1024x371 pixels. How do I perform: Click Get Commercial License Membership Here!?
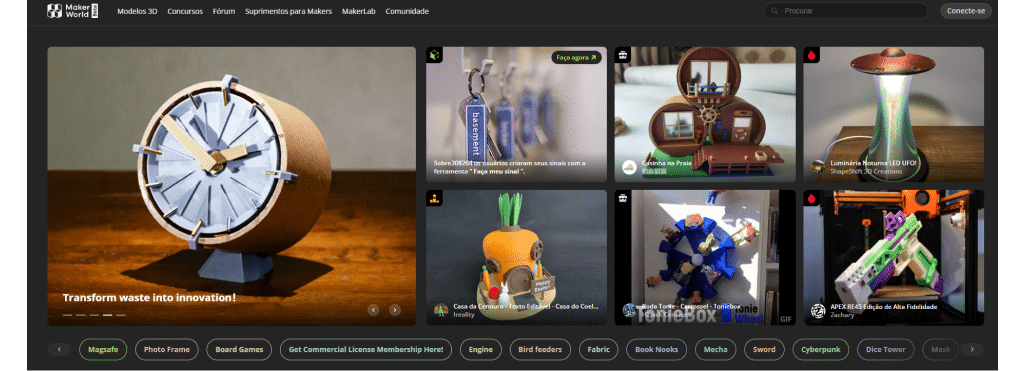tap(366, 349)
